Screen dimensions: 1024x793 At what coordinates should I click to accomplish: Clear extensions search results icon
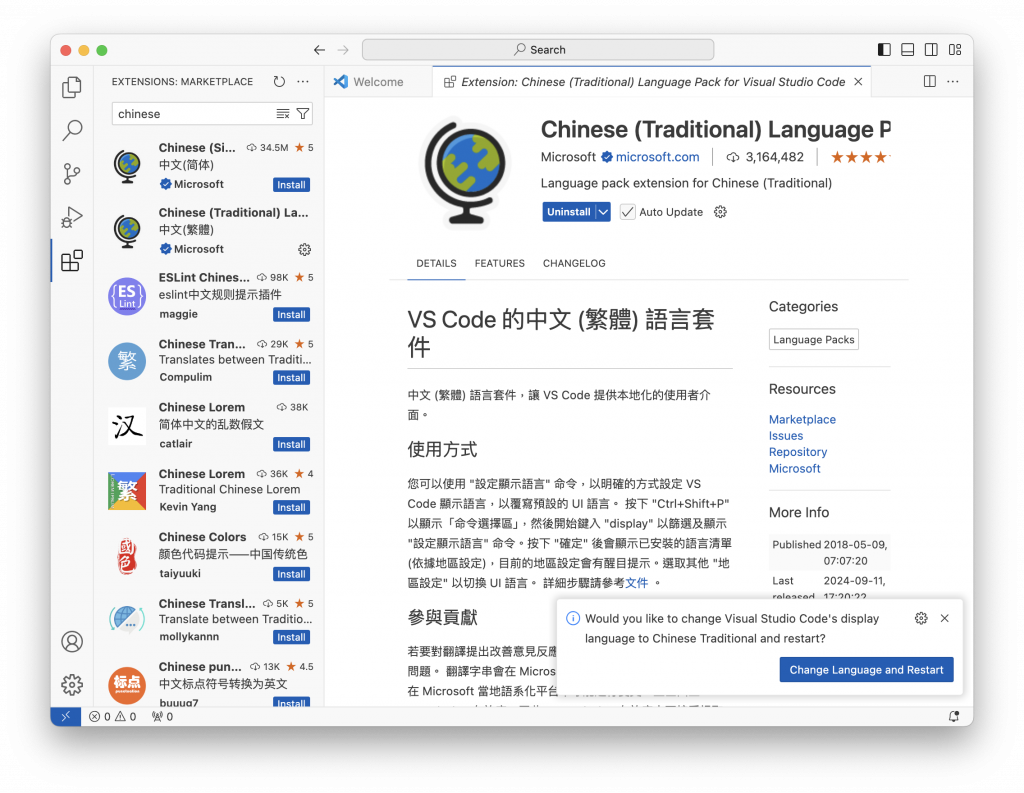point(283,114)
